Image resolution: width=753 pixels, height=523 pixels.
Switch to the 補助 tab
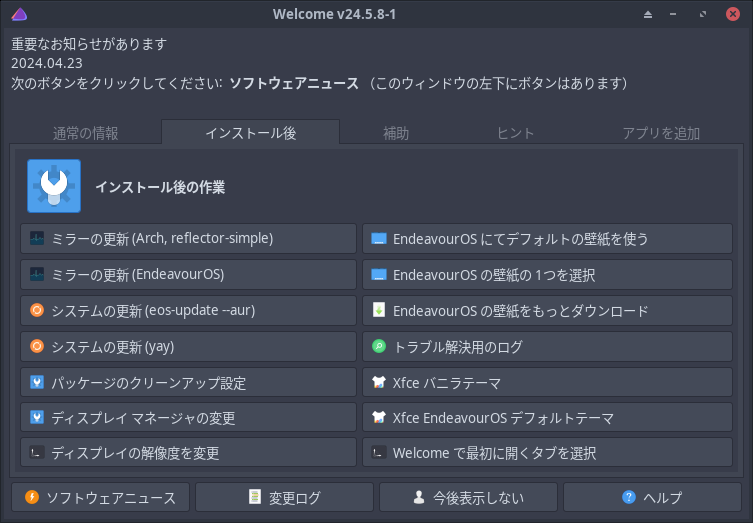(x=396, y=133)
